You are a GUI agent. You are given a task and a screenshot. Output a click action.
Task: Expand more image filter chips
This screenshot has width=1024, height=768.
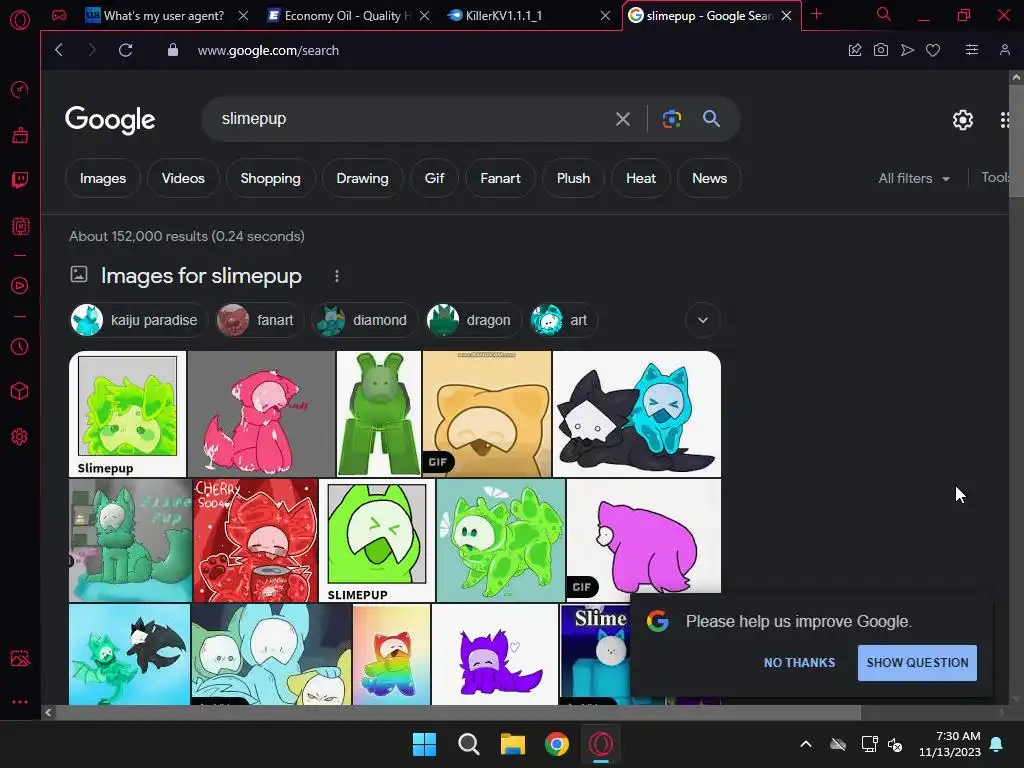pos(703,320)
